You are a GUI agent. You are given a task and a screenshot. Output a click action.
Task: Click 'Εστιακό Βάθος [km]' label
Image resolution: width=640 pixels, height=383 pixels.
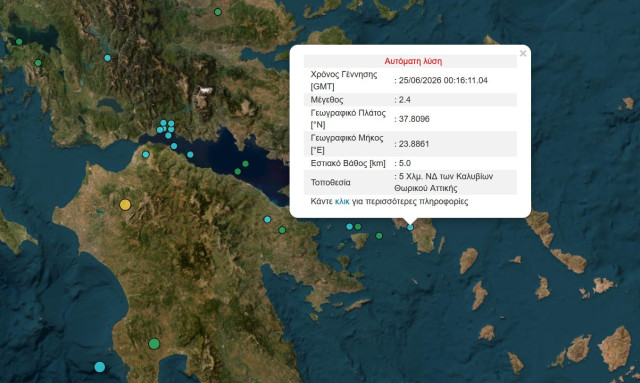point(348,163)
